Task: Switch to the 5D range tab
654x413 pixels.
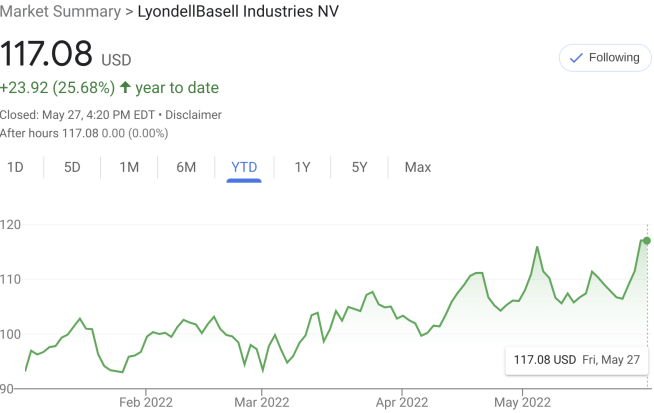Action: click(72, 167)
